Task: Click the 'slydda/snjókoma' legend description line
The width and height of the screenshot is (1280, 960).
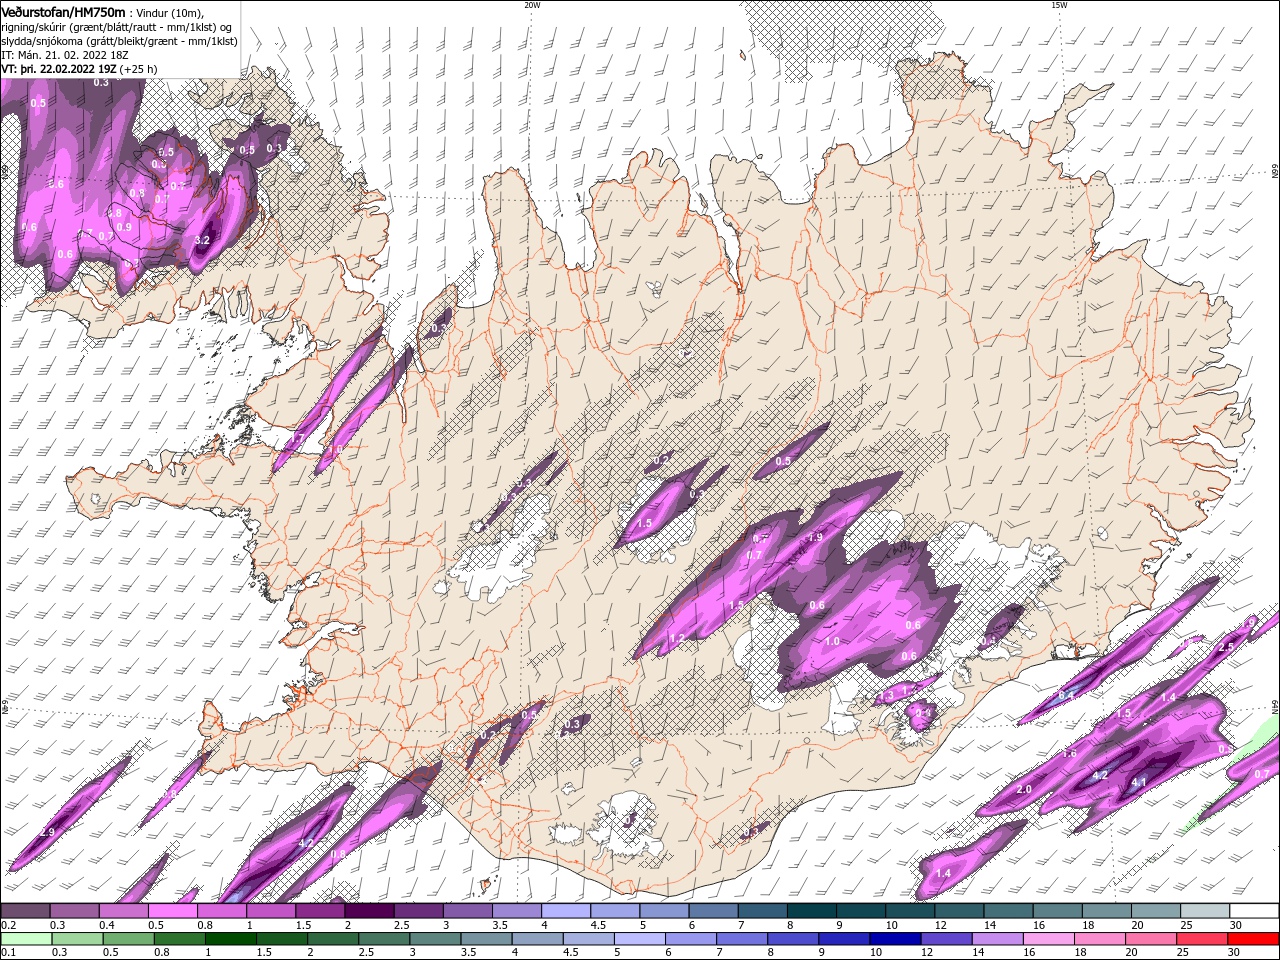Action: pyautogui.click(x=117, y=41)
